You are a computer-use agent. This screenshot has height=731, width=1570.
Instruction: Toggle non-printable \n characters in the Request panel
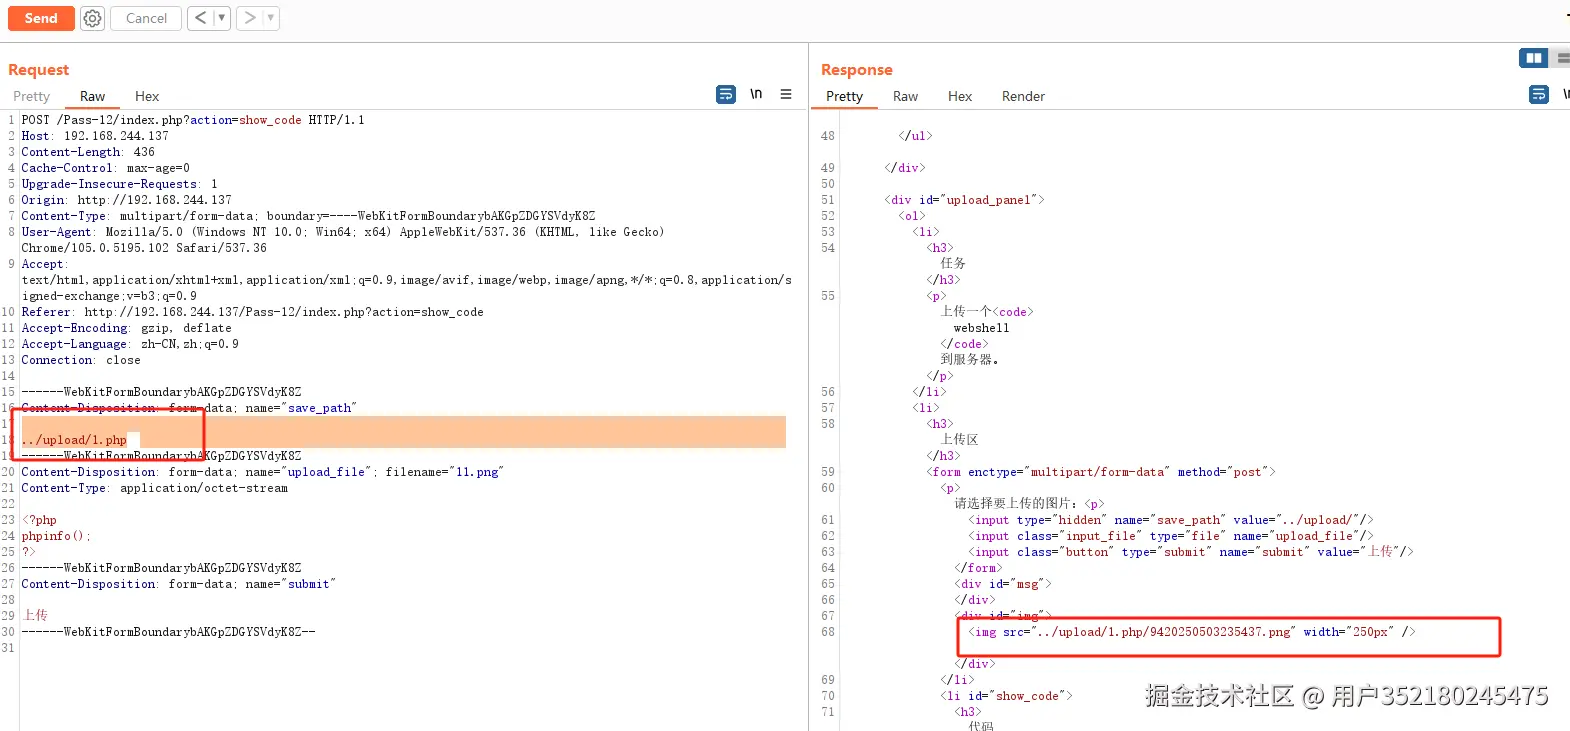pos(756,94)
